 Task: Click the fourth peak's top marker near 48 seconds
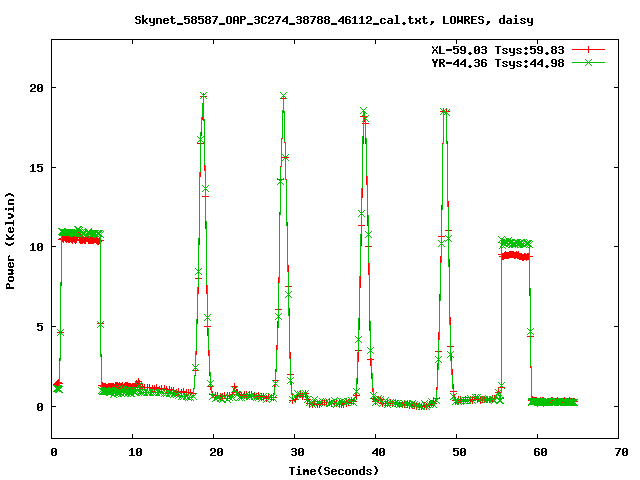tap(444, 111)
